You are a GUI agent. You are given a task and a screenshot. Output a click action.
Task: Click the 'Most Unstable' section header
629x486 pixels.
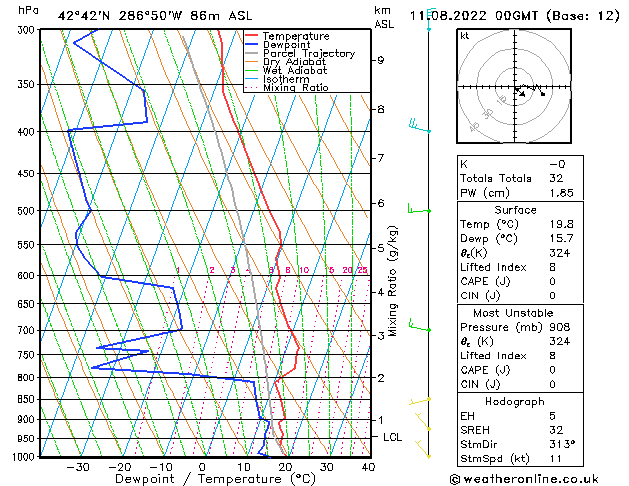tap(513, 313)
